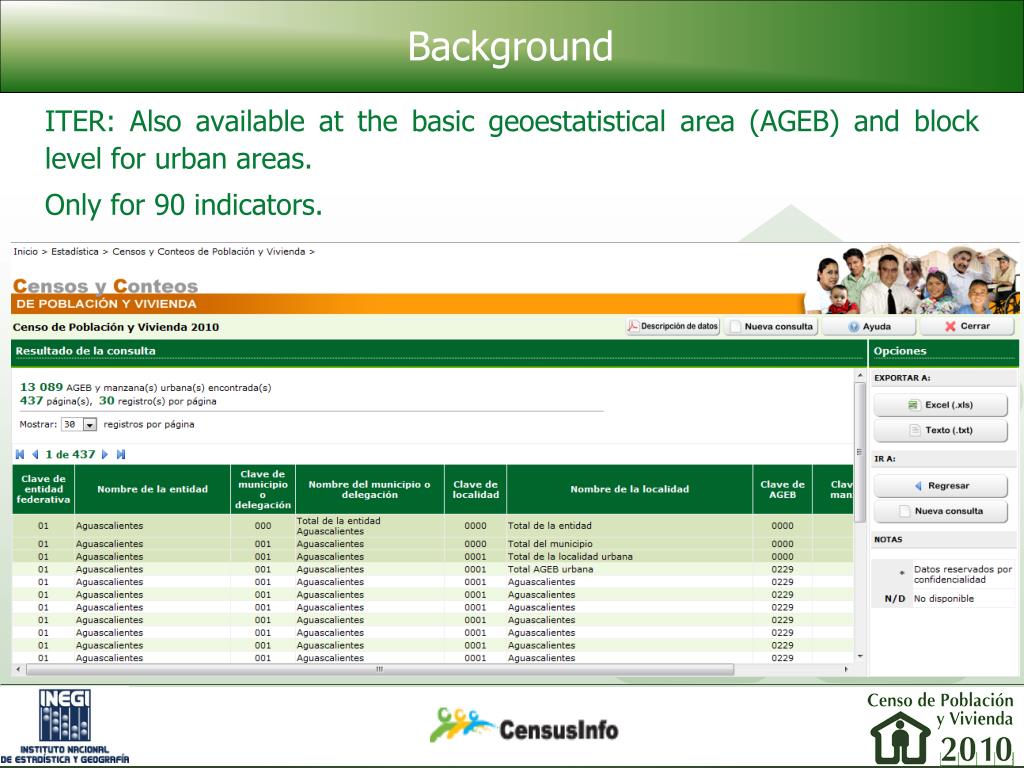This screenshot has width=1024, height=768.
Task: Click the Clave de AGEB column header
Action: [x=782, y=489]
